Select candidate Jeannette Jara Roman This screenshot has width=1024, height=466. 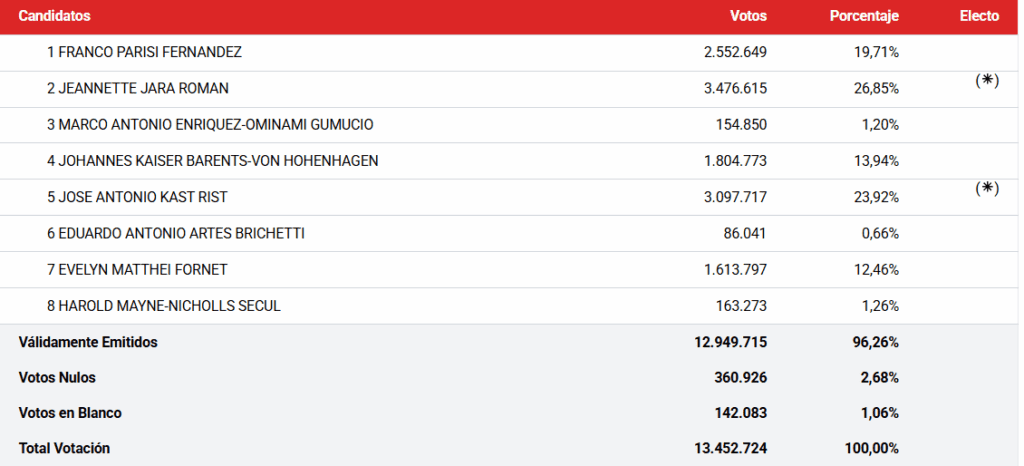[x=138, y=88]
